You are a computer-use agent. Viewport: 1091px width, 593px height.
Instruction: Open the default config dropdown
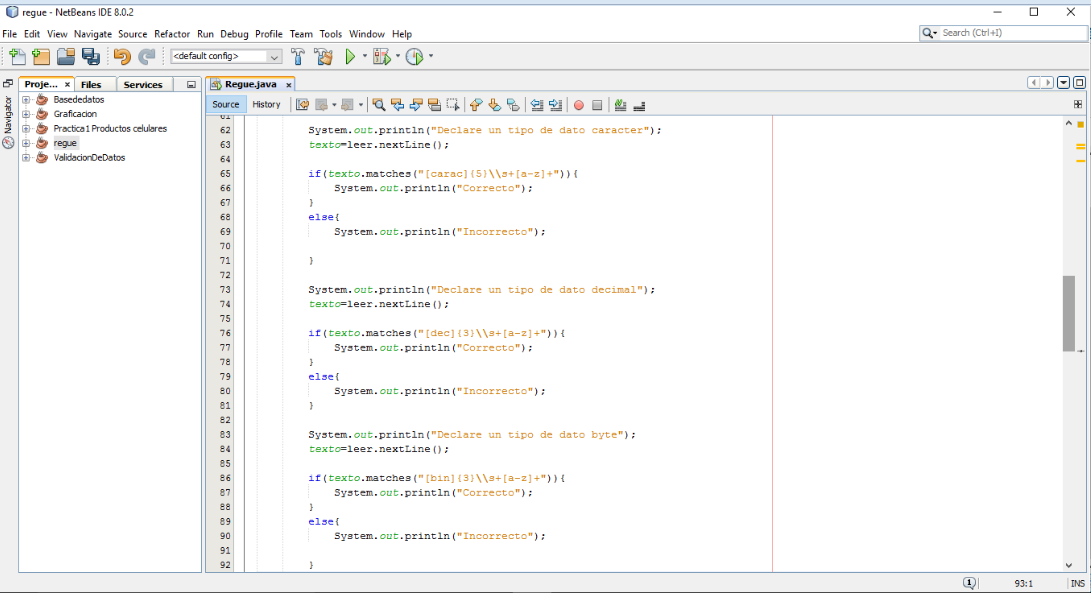tap(276, 57)
